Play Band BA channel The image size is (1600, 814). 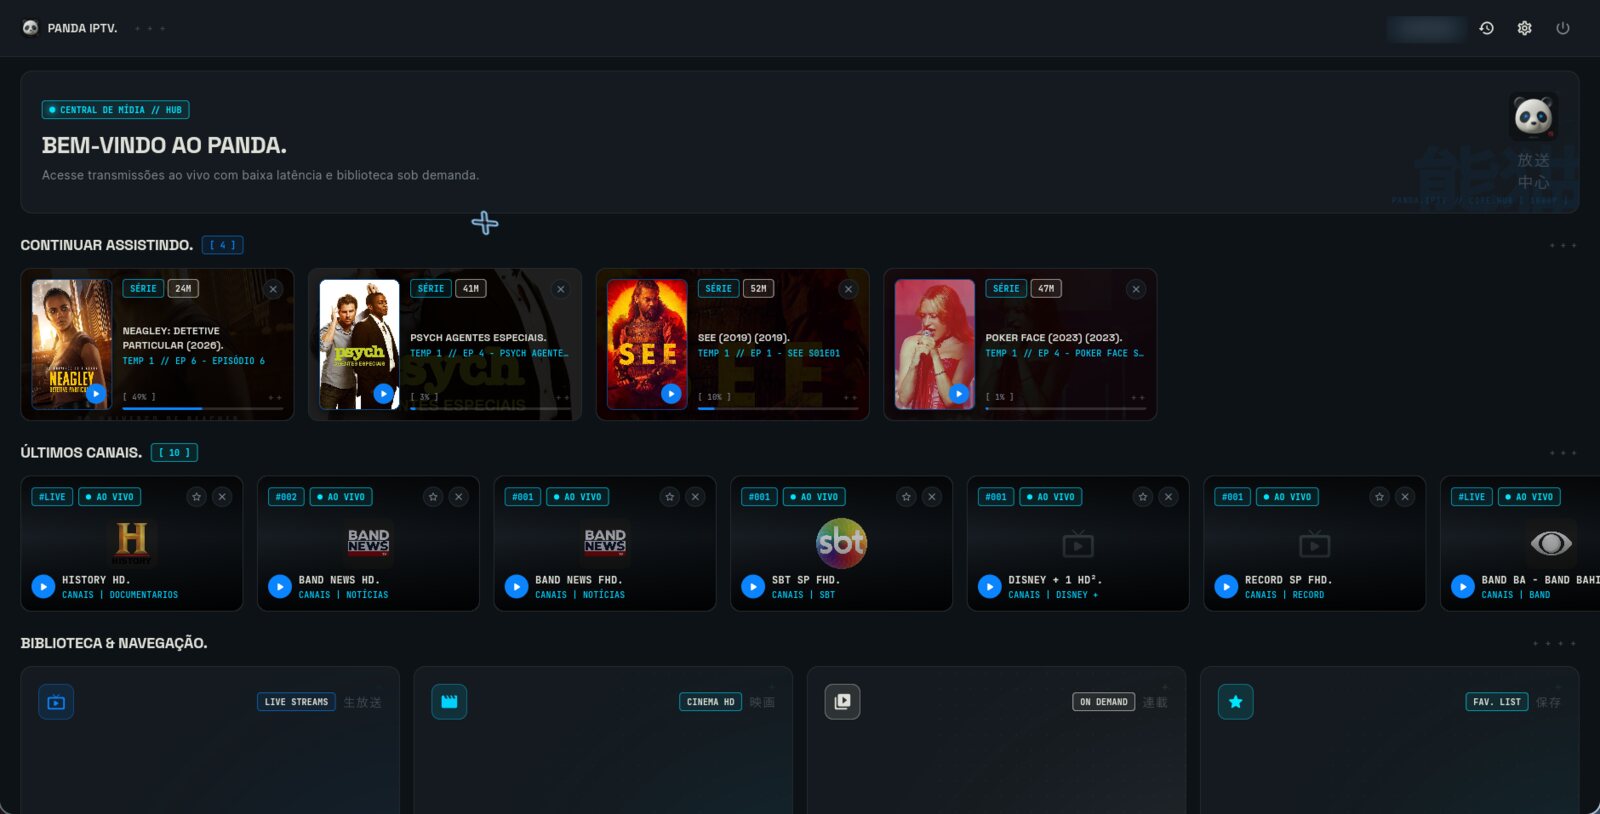1463,587
